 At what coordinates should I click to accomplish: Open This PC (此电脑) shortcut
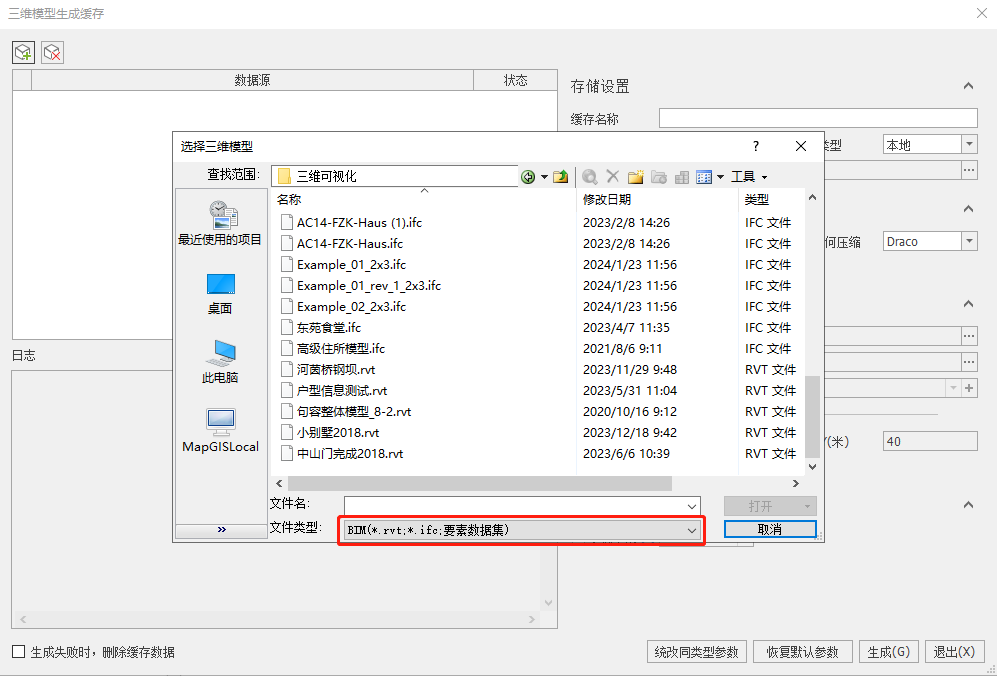point(220,362)
